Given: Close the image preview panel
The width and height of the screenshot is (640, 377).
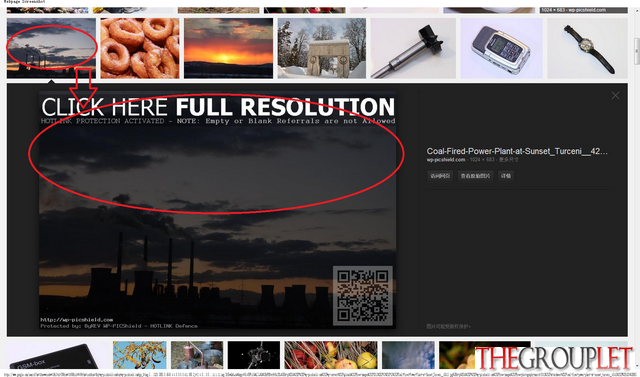Looking at the screenshot, I should (x=615, y=95).
